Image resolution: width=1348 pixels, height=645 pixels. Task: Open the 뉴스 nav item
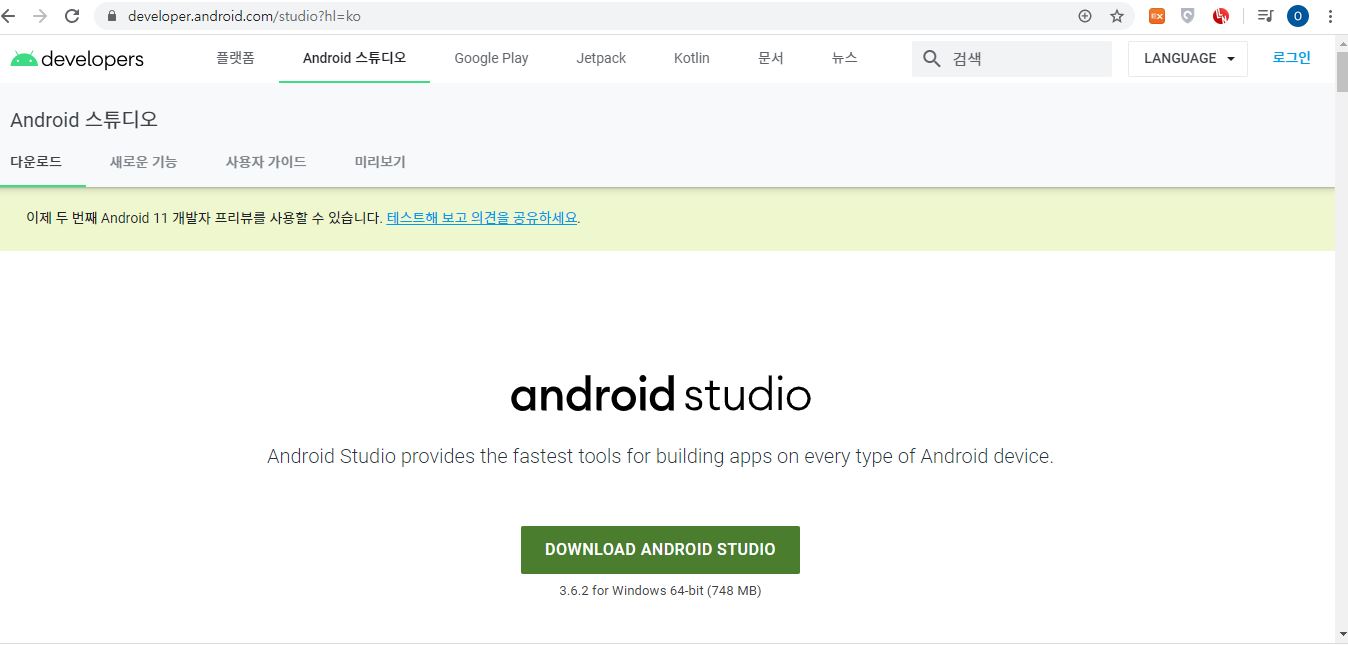(845, 58)
